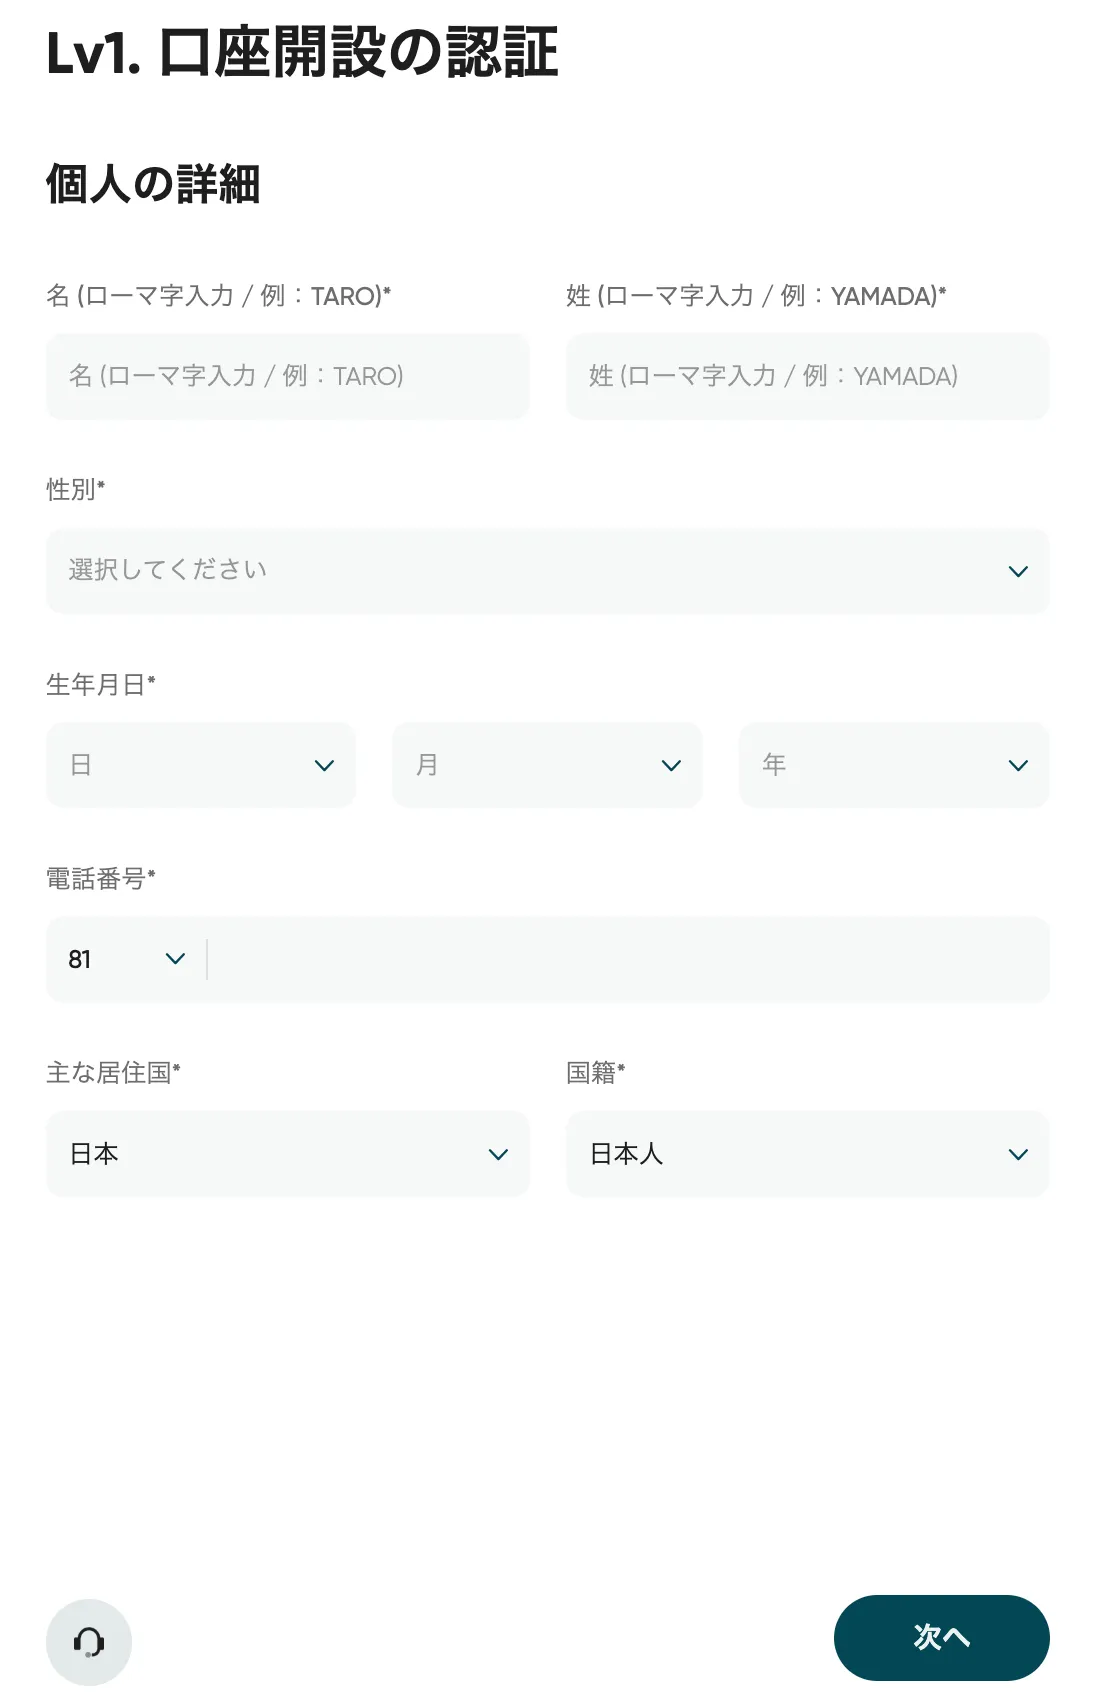Click the last name YAMADA input field

(x=806, y=377)
